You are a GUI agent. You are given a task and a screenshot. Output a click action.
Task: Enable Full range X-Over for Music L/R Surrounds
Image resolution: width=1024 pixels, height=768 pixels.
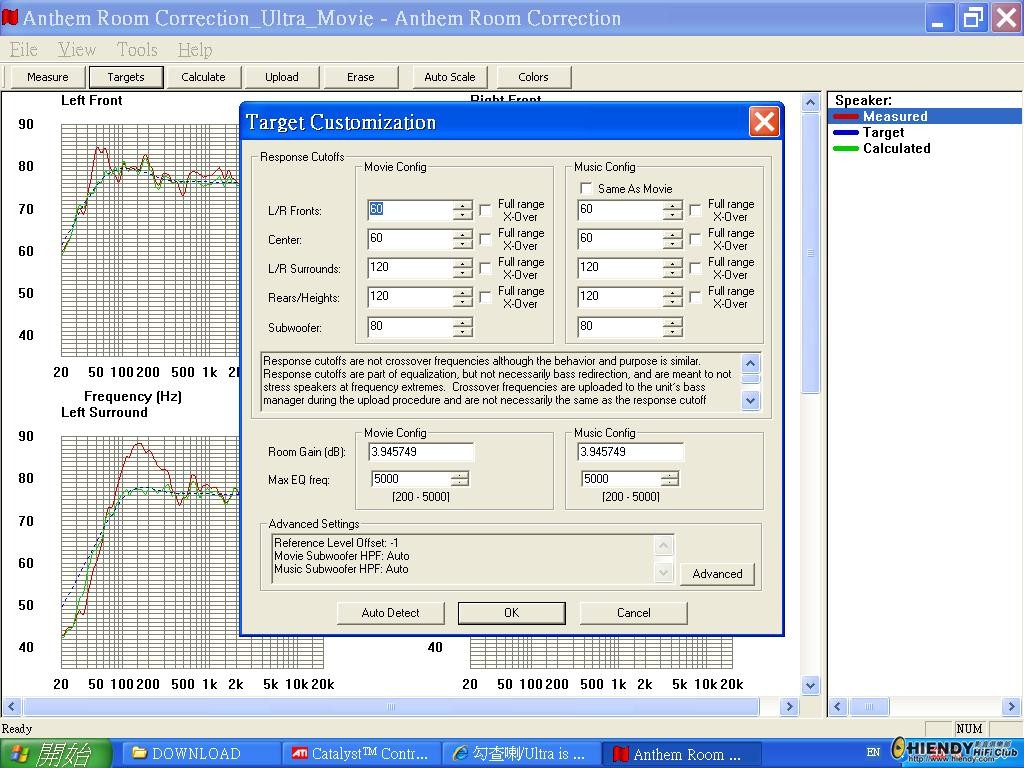[696, 268]
